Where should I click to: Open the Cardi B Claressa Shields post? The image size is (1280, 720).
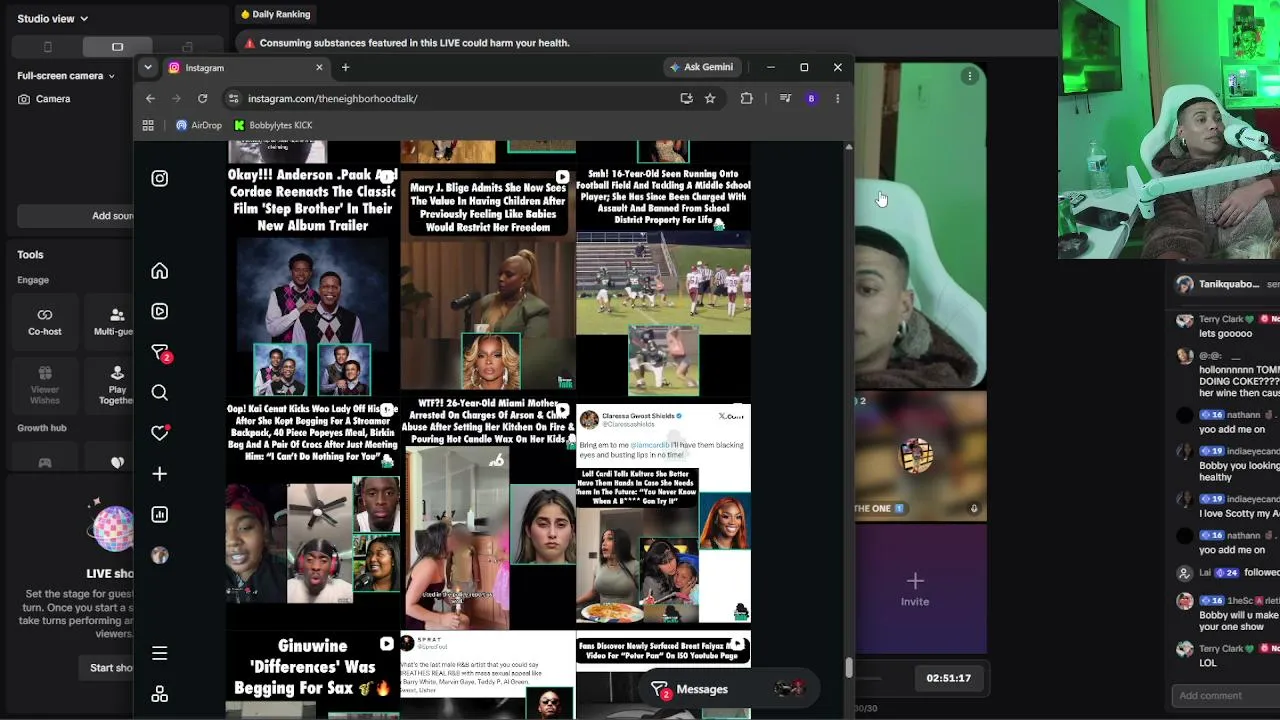(663, 514)
